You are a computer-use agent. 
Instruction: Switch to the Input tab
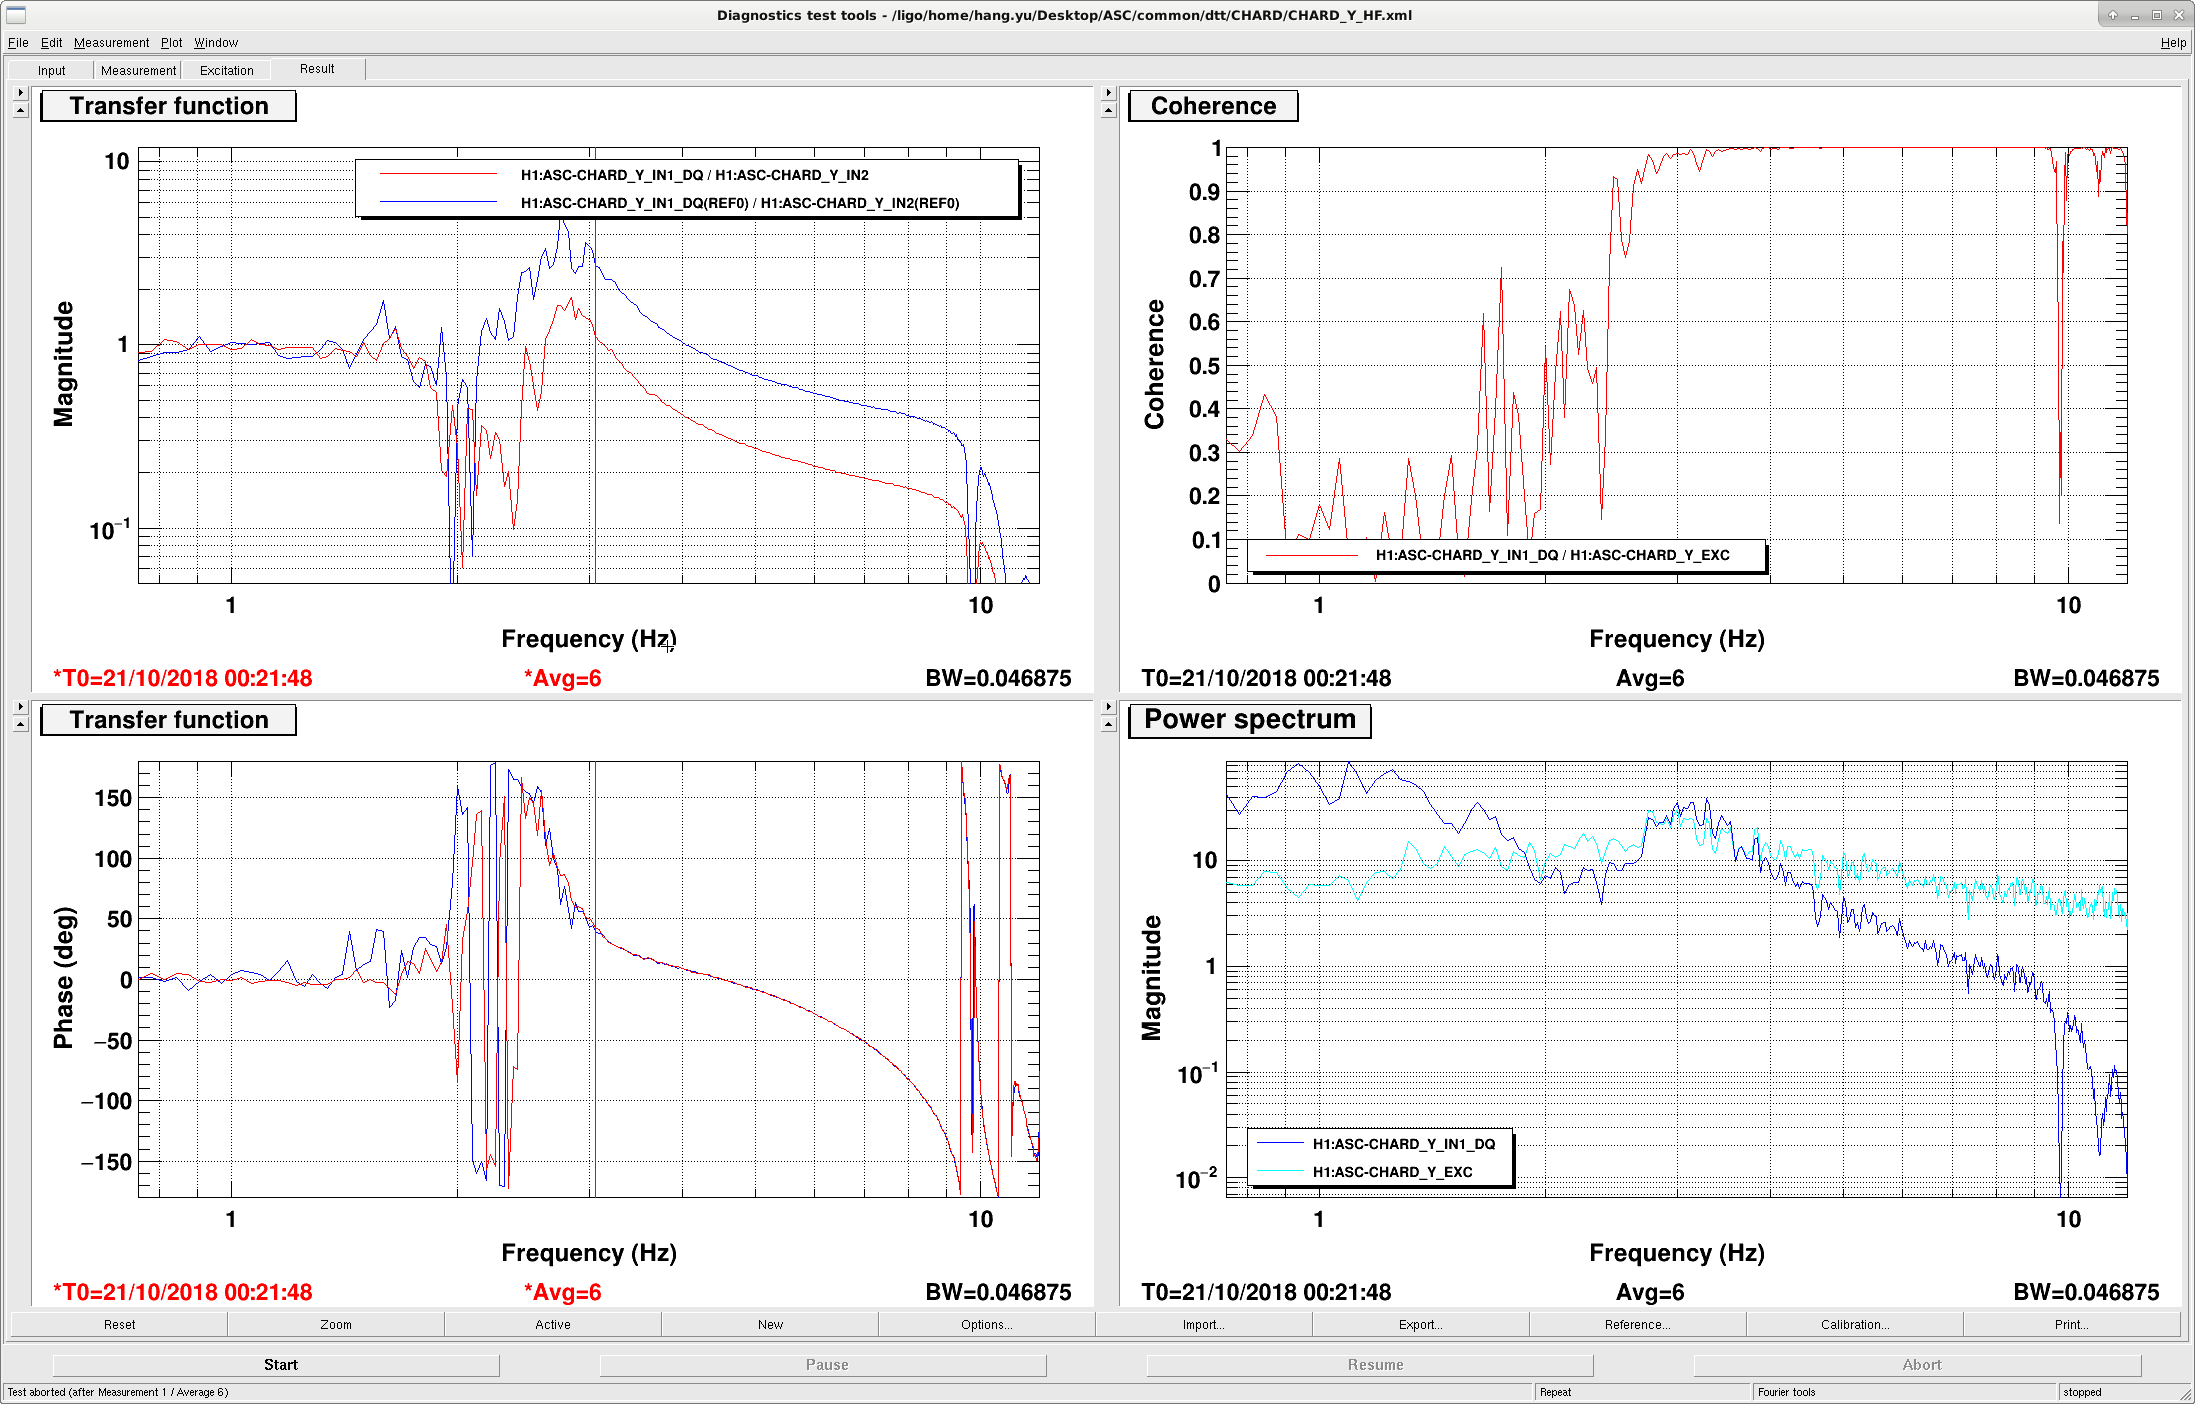click(51, 70)
